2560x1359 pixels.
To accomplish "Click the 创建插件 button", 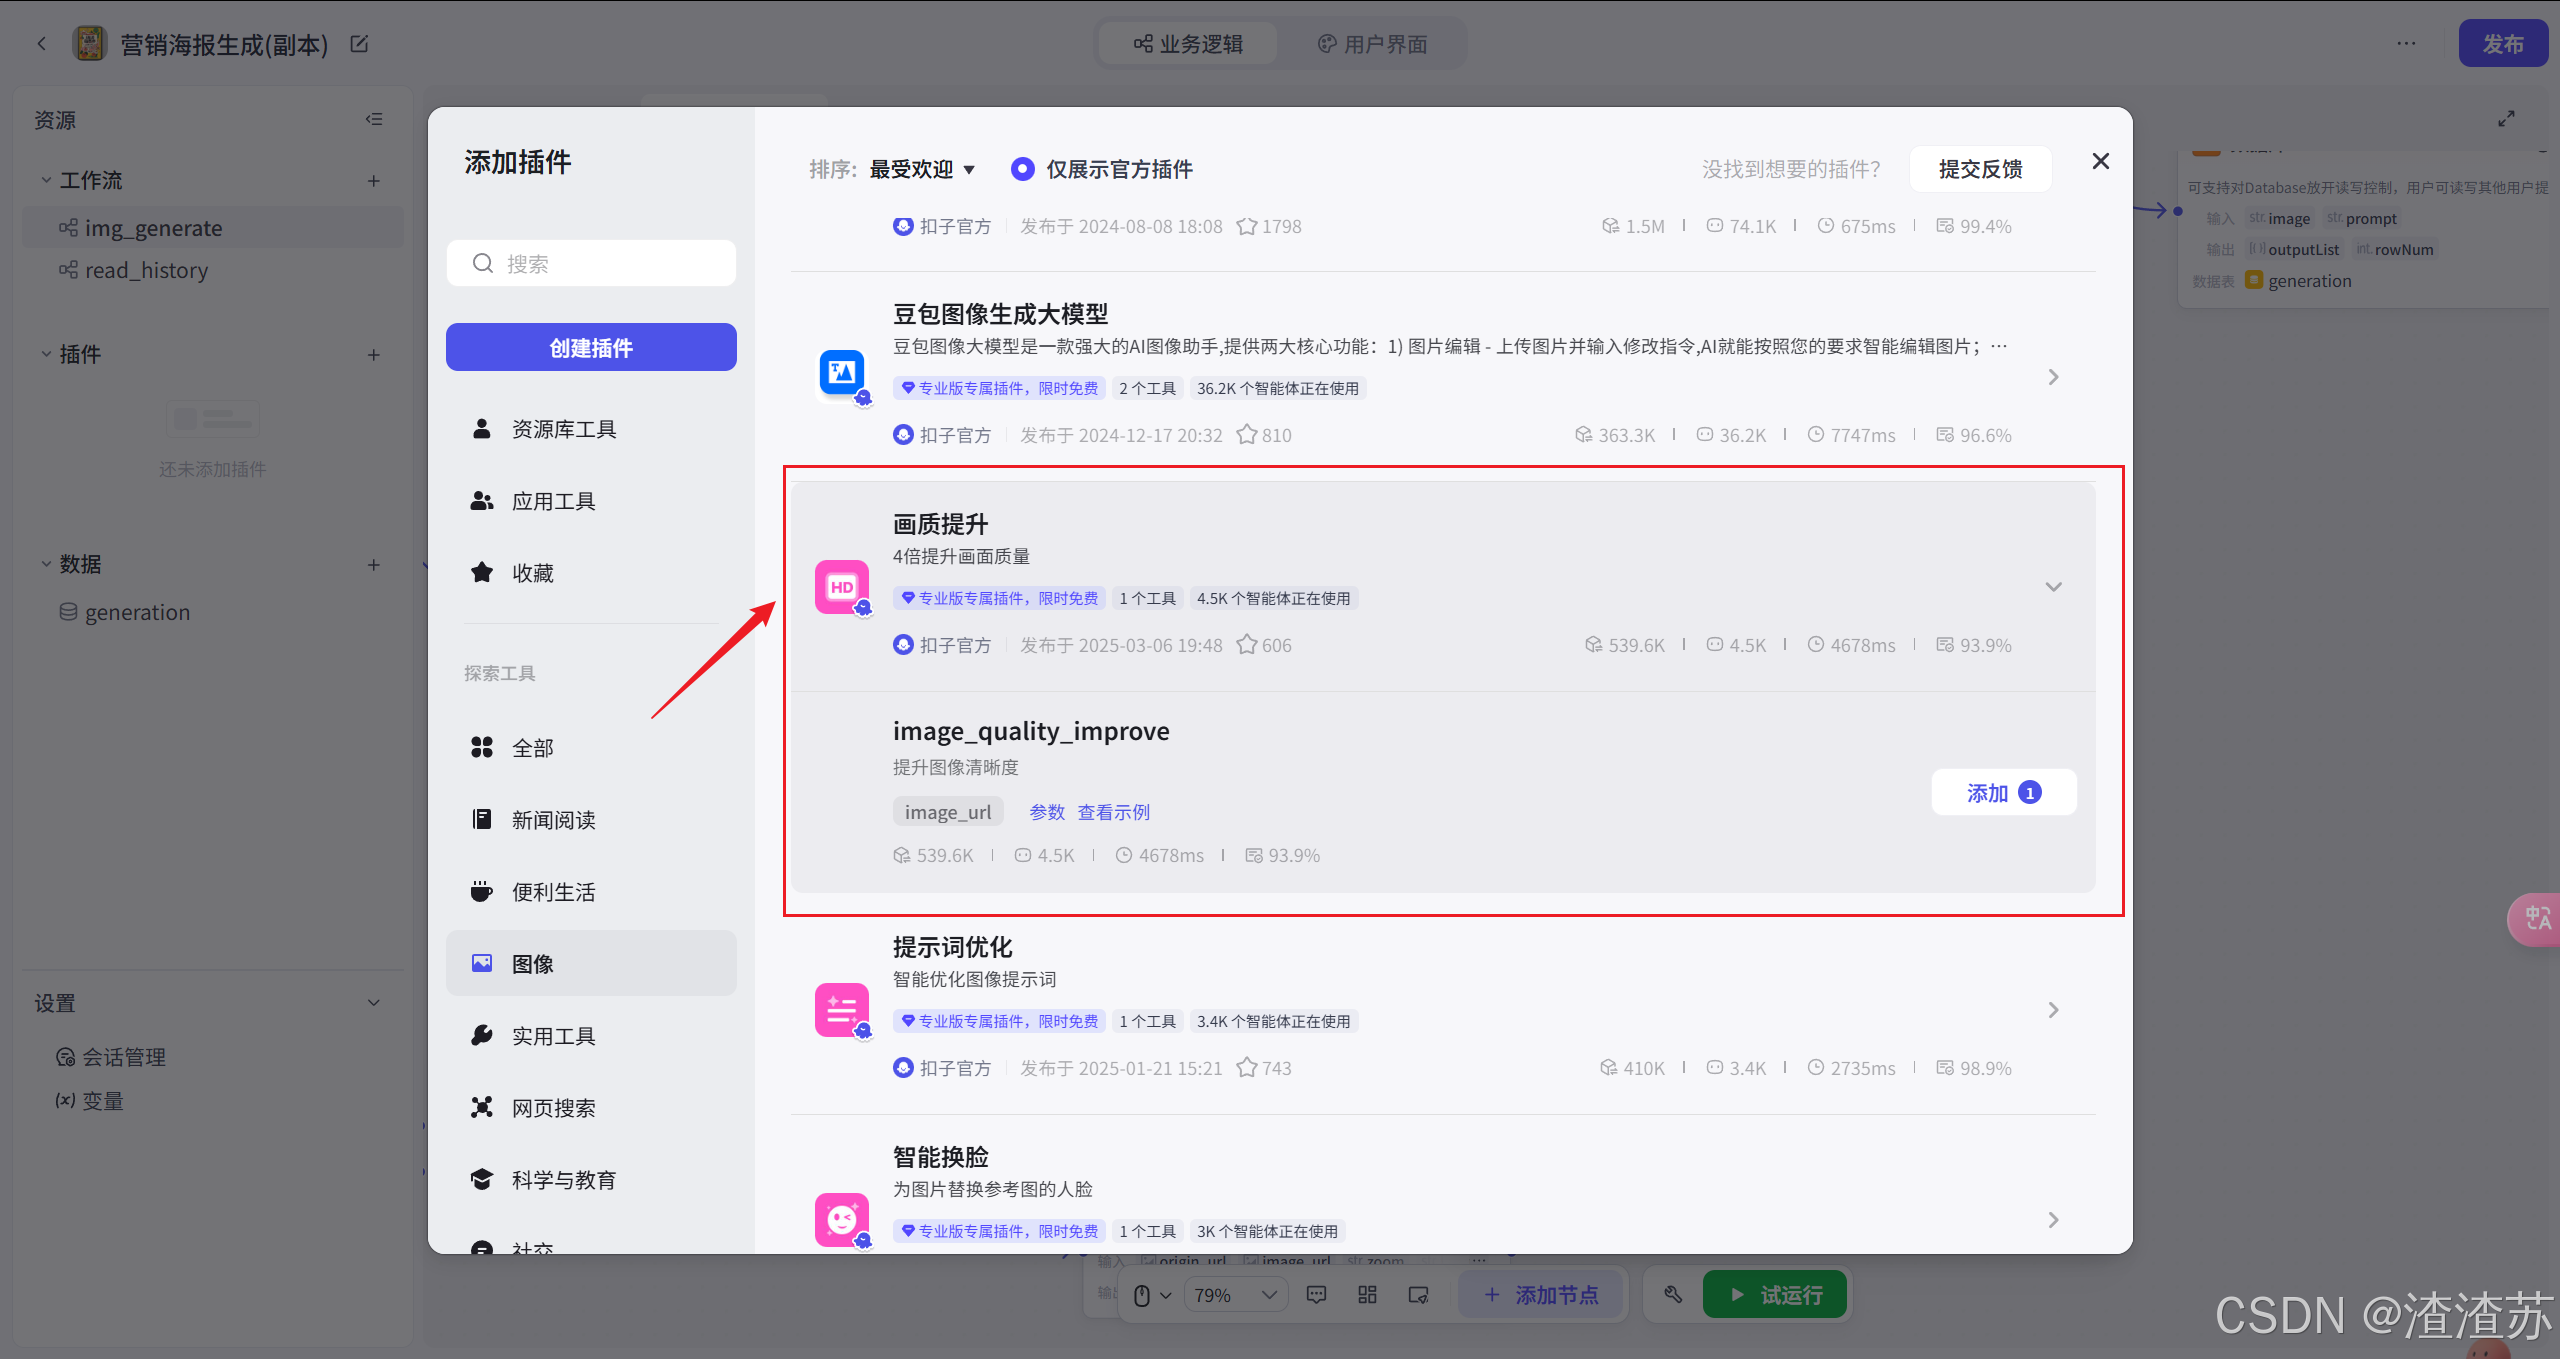I will pyautogui.click(x=590, y=347).
